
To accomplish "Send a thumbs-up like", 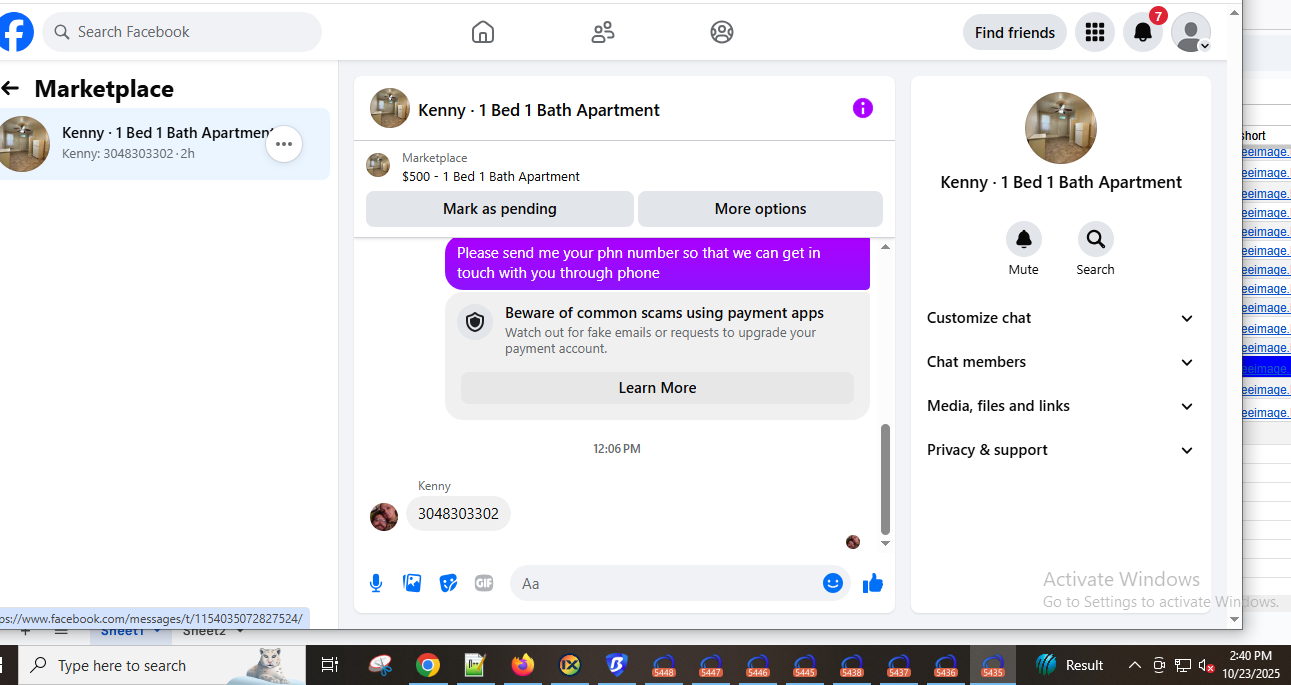I will click(x=873, y=583).
